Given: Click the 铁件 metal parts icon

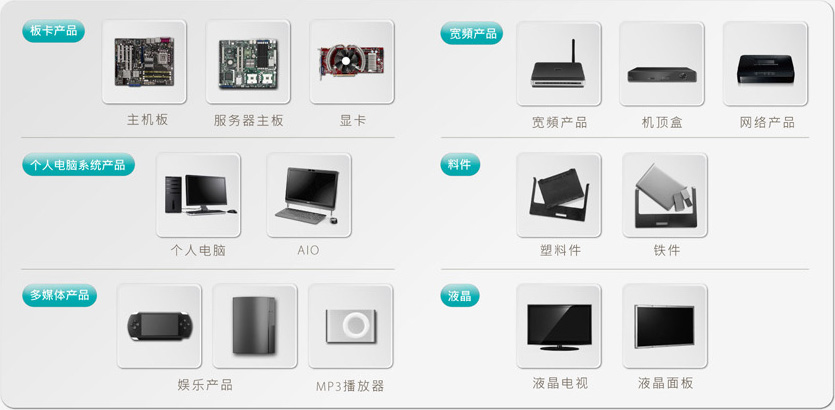Looking at the screenshot, I should pyautogui.click(x=665, y=195).
